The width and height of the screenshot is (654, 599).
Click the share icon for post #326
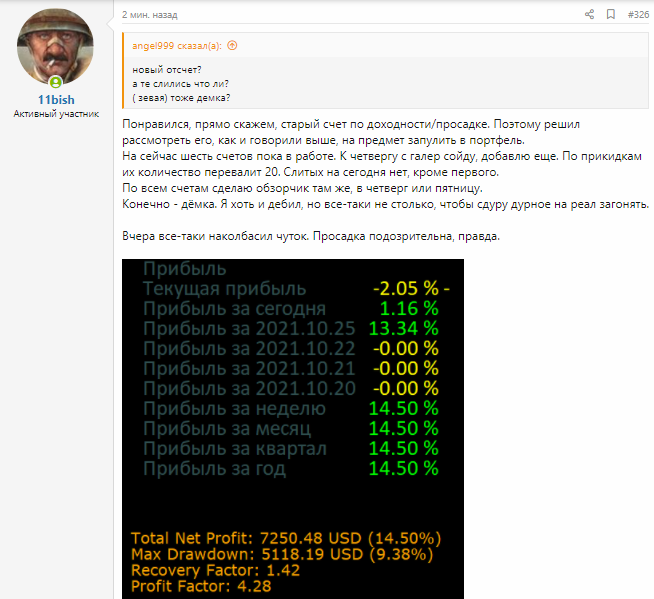coord(589,15)
